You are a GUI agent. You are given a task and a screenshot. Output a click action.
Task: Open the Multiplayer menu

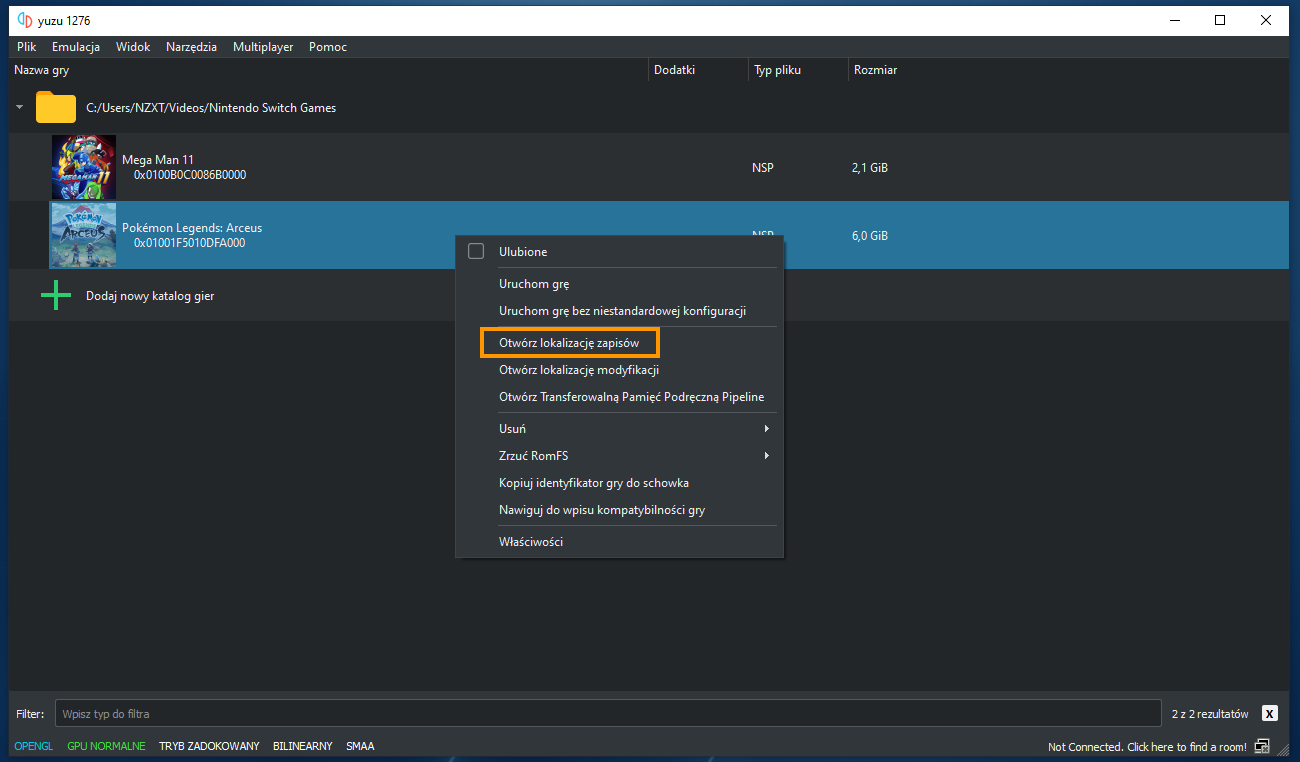[x=263, y=47]
